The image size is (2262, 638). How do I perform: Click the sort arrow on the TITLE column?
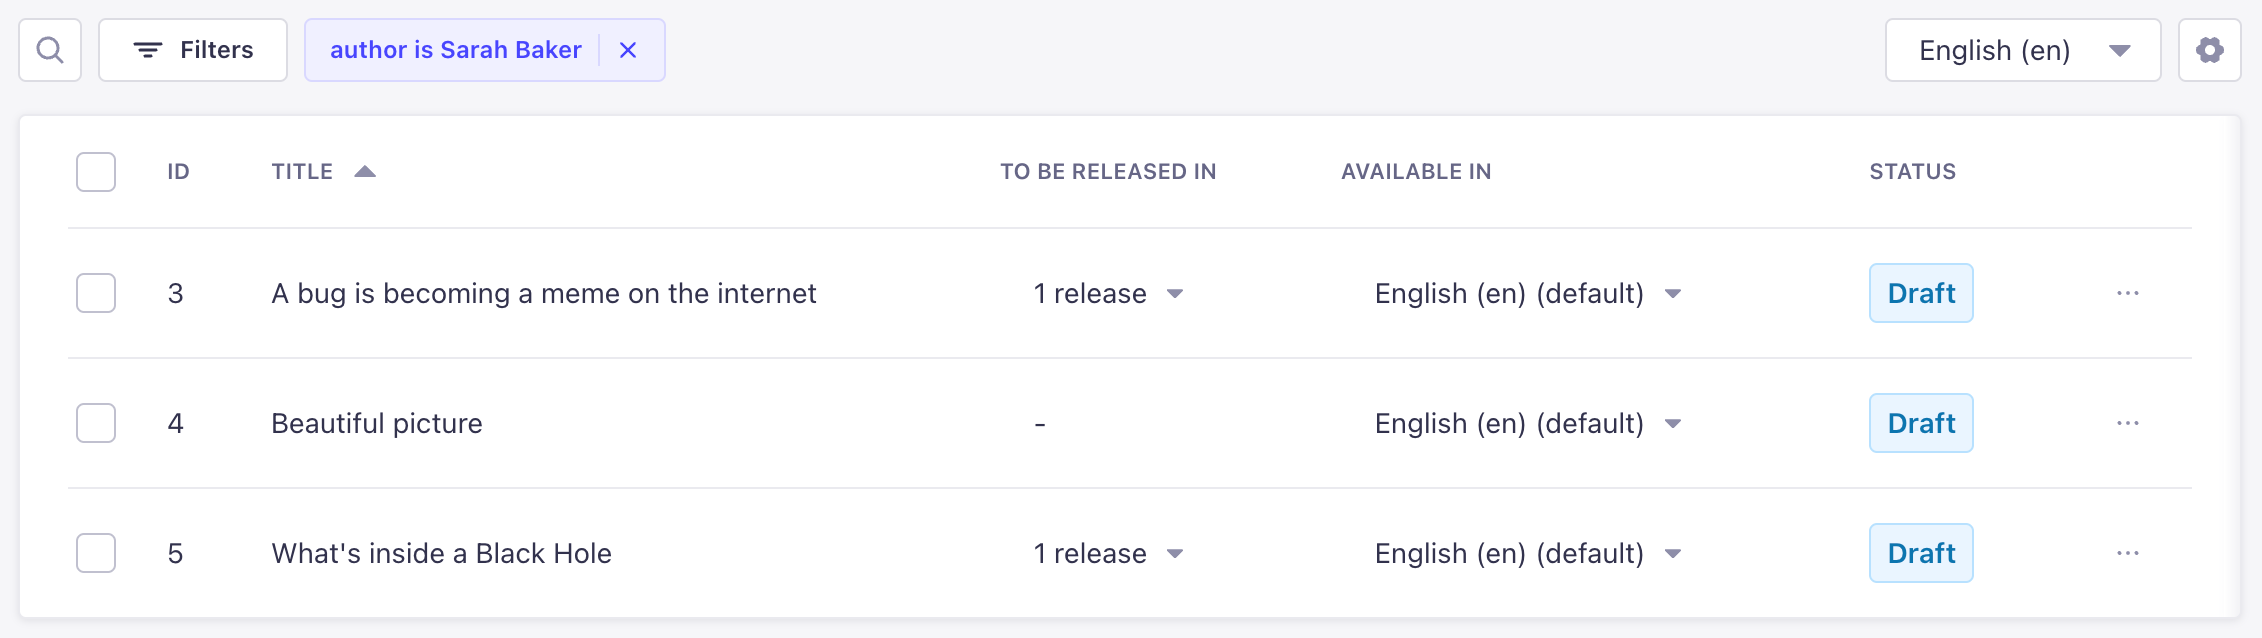click(x=365, y=171)
